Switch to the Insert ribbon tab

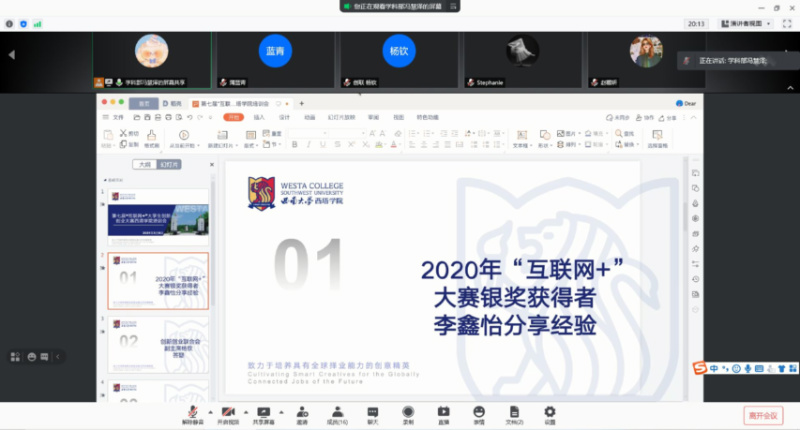point(259,117)
